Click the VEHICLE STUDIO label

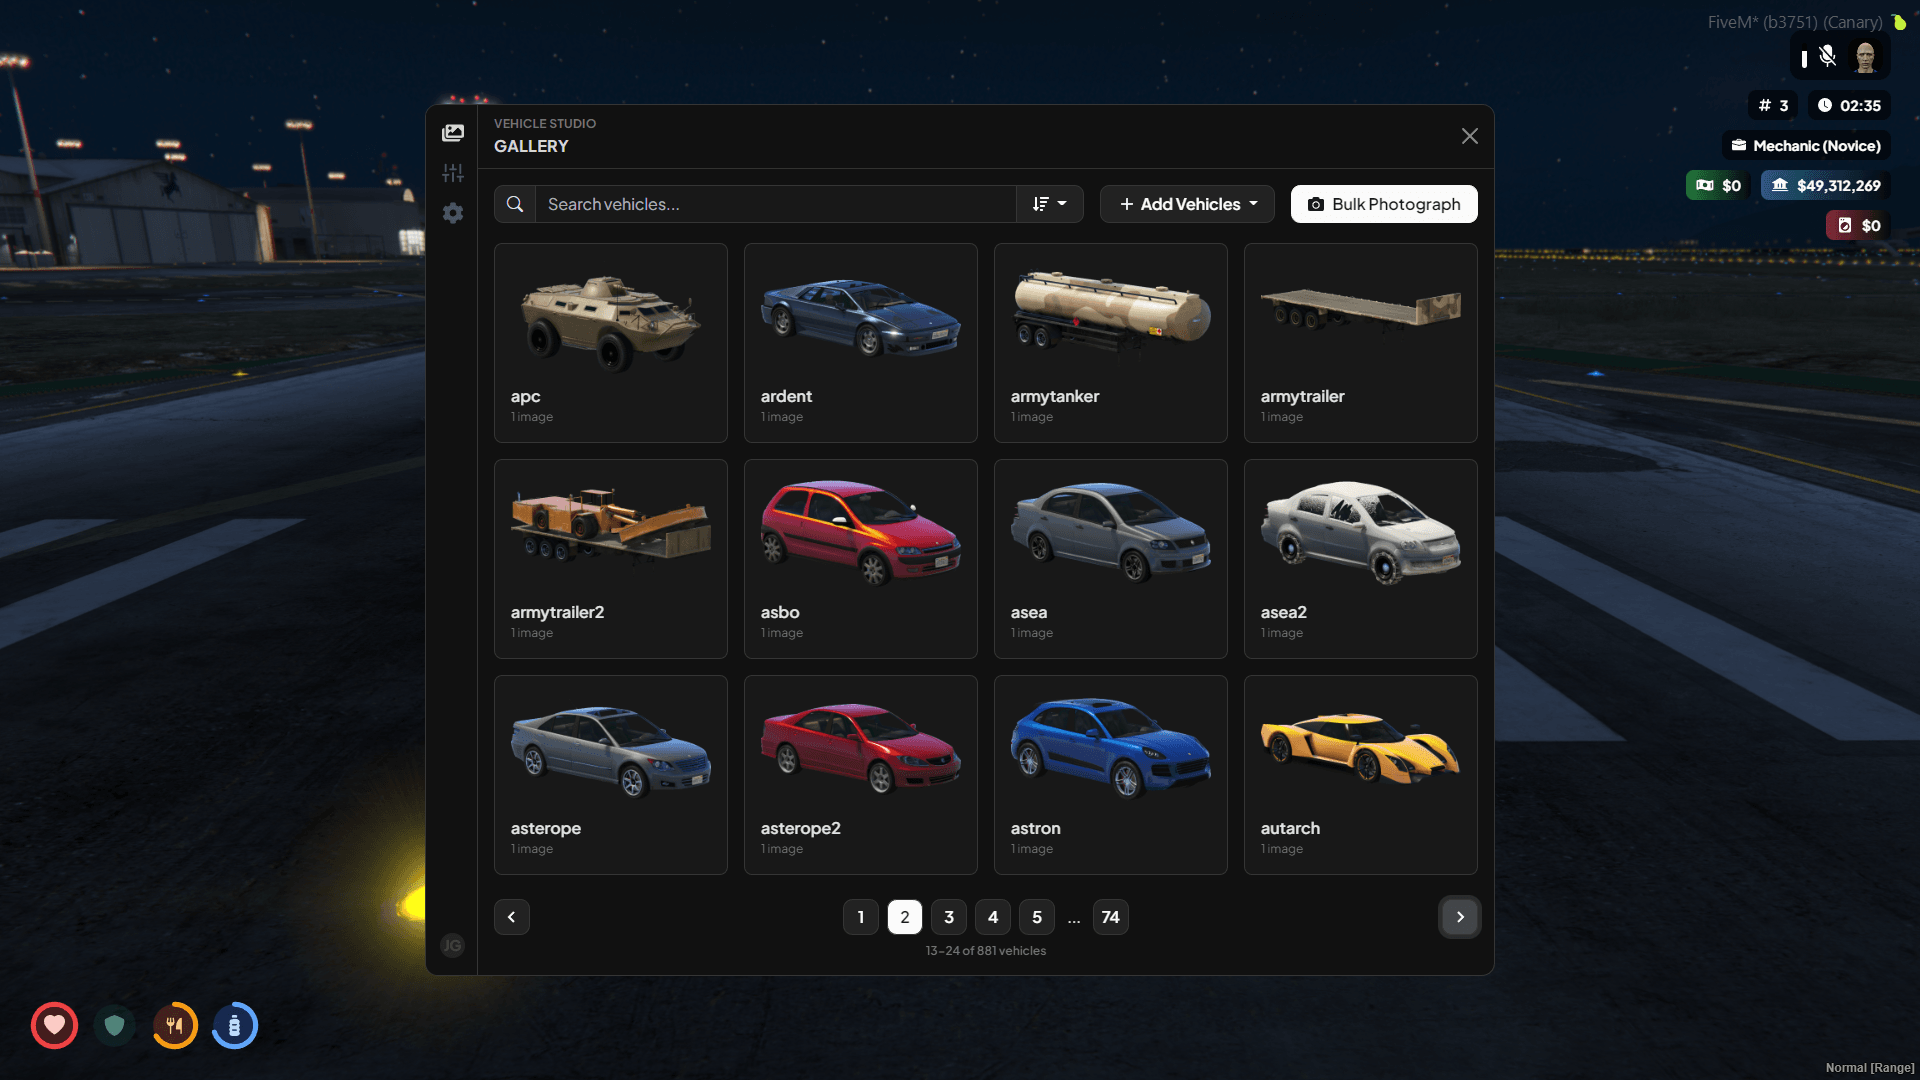click(545, 124)
